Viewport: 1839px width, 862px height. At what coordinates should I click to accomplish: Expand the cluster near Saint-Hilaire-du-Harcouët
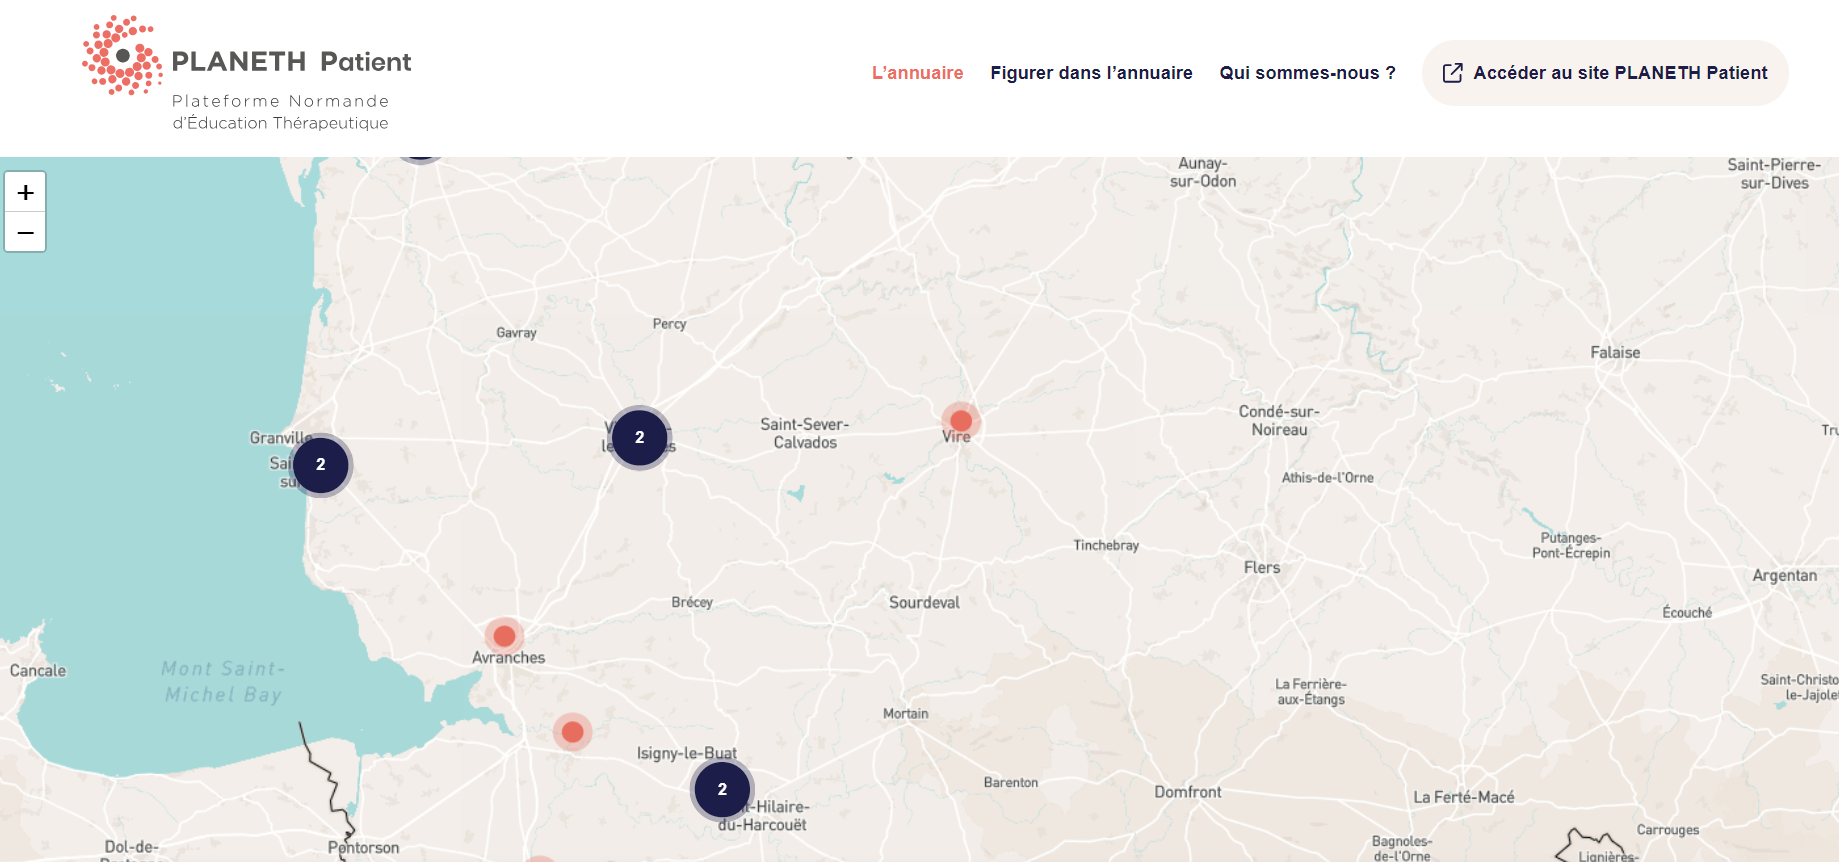[722, 789]
